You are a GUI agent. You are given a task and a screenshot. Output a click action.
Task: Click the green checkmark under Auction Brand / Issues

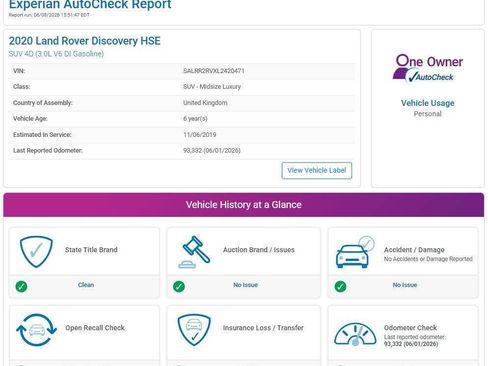point(179,286)
